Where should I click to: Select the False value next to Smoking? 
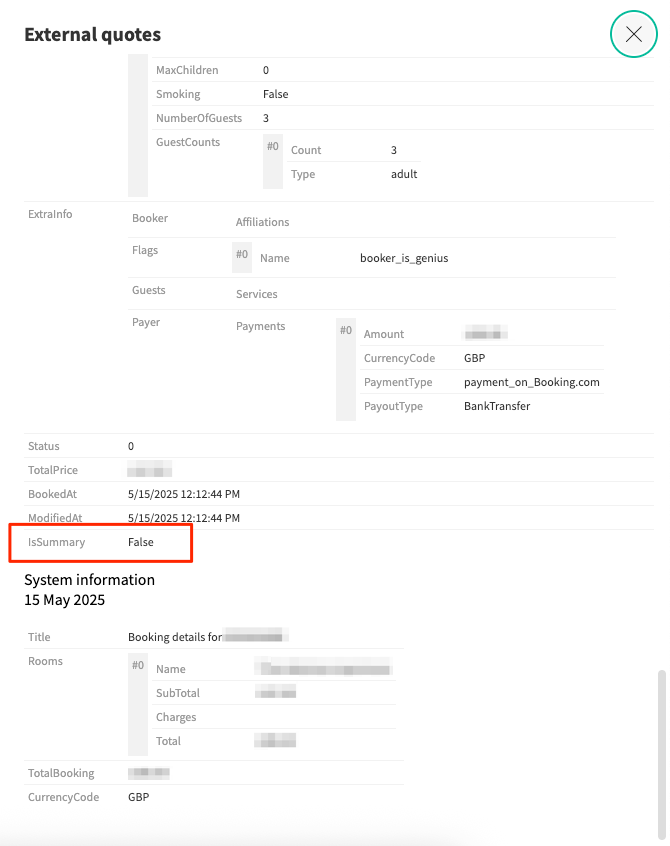coord(275,94)
